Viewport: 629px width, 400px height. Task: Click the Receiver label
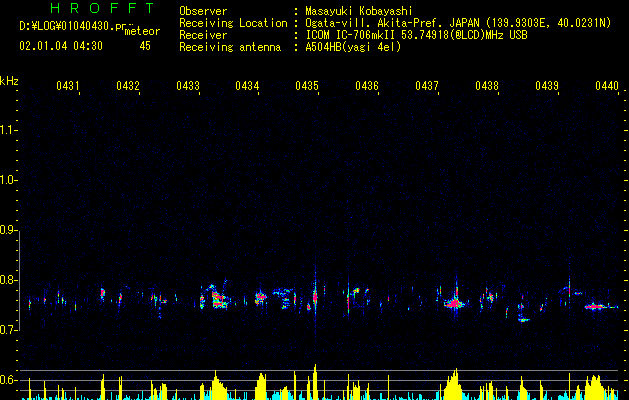203,35
